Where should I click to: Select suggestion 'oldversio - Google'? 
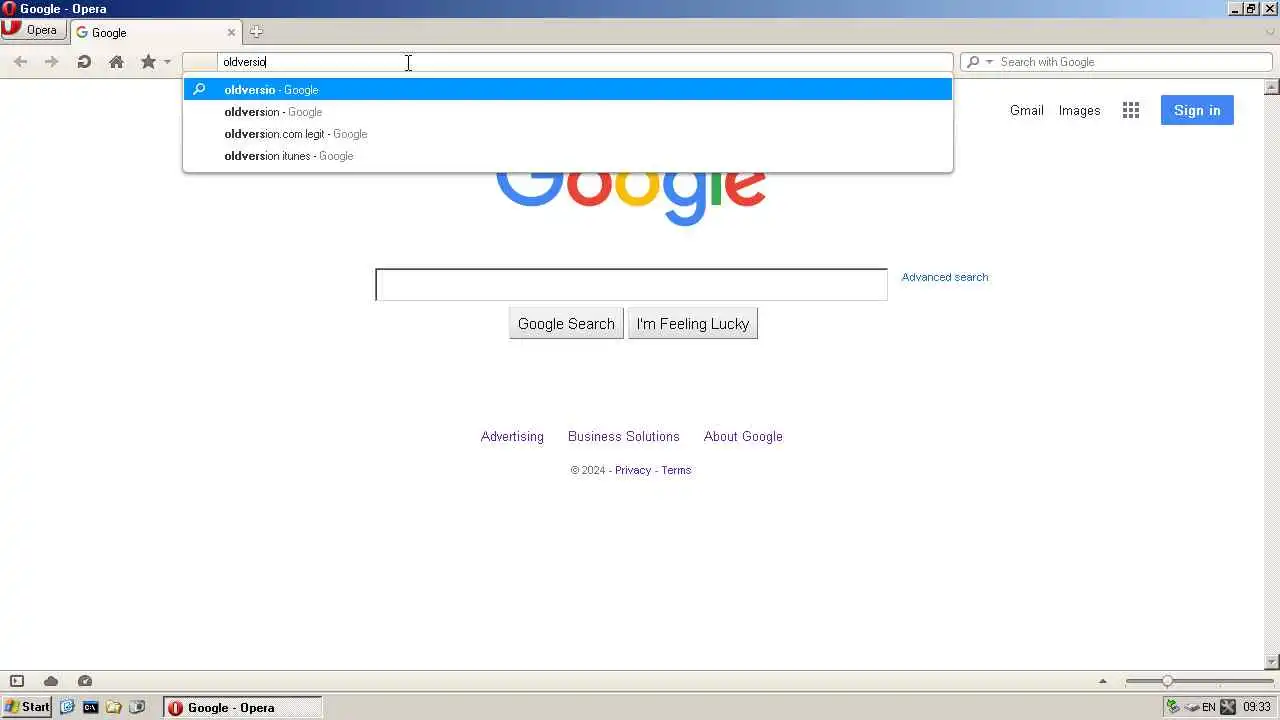tap(568, 90)
